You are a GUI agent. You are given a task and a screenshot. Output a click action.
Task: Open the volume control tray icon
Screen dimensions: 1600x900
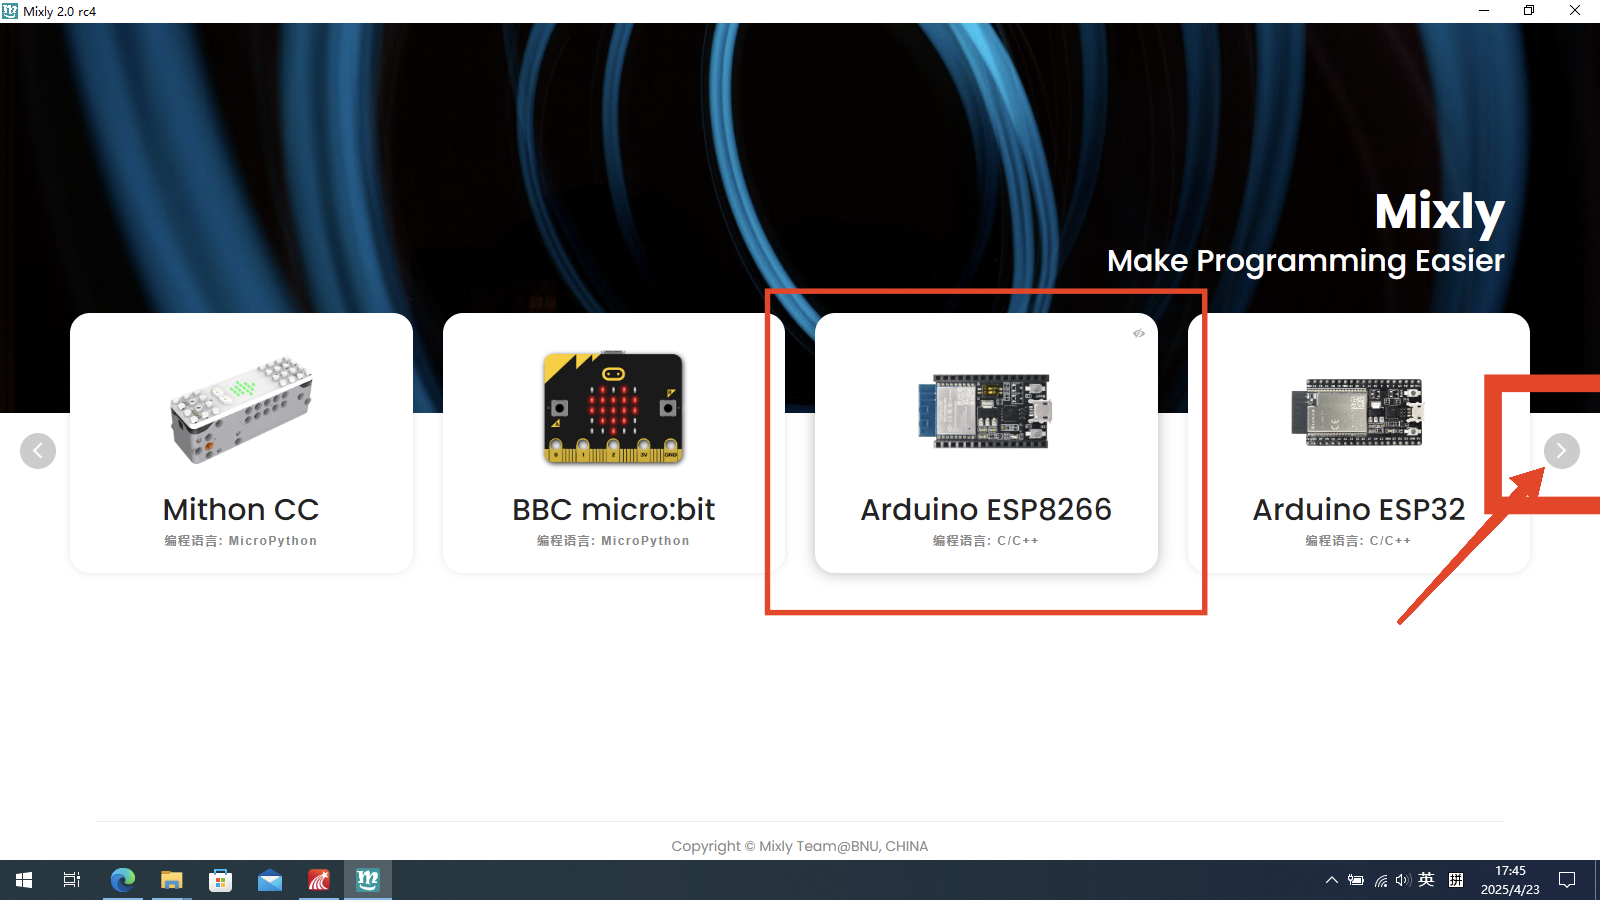pyautogui.click(x=1403, y=880)
